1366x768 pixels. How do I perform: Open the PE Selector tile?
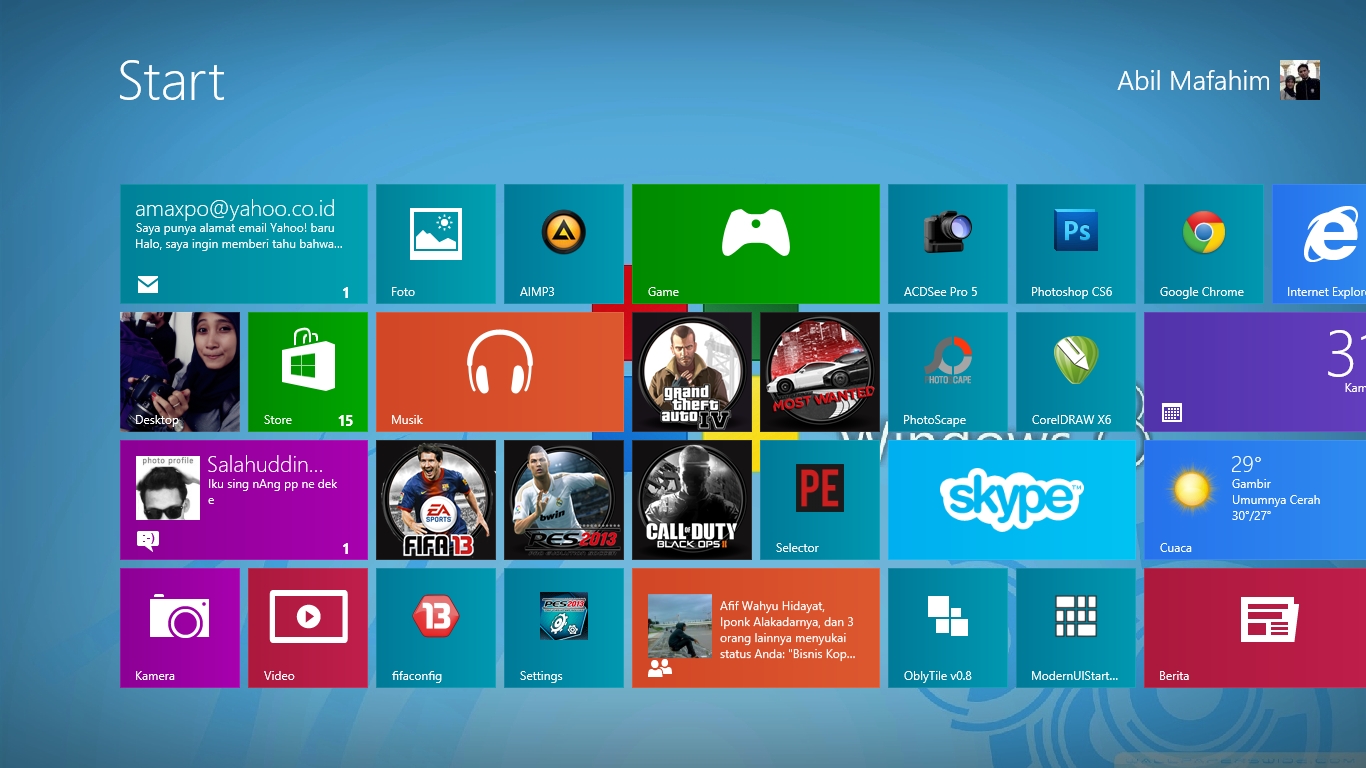820,500
